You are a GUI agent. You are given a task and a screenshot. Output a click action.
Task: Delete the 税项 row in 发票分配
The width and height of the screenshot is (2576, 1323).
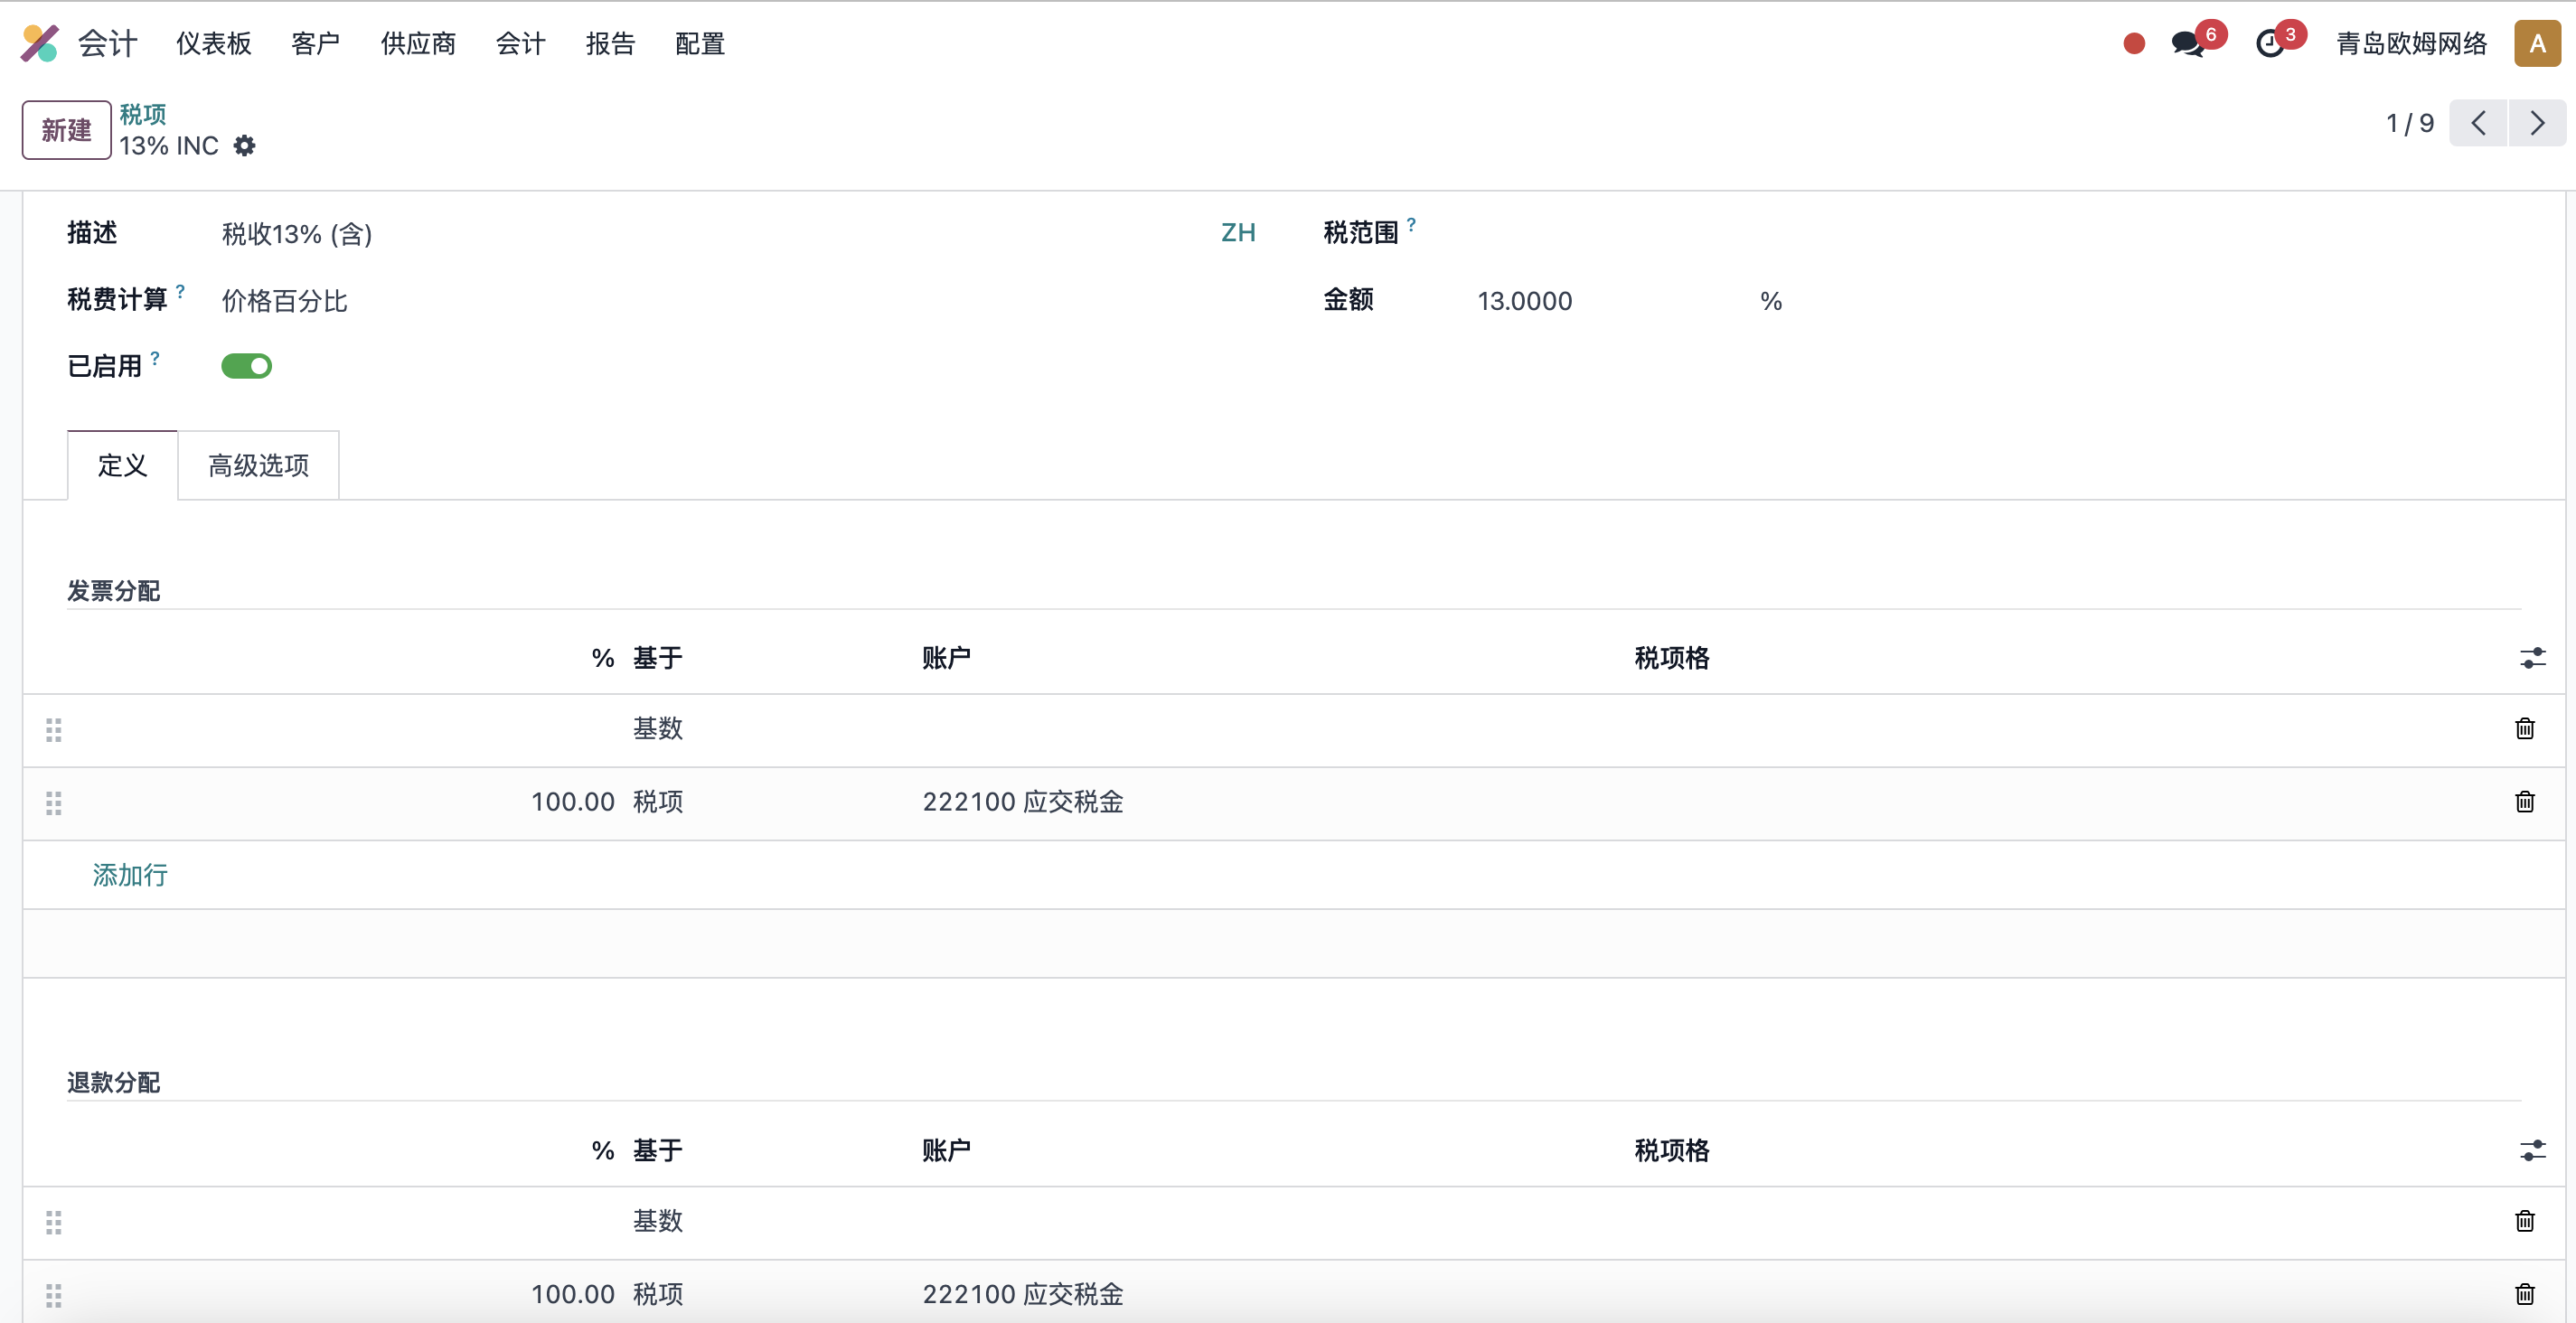tap(2525, 802)
